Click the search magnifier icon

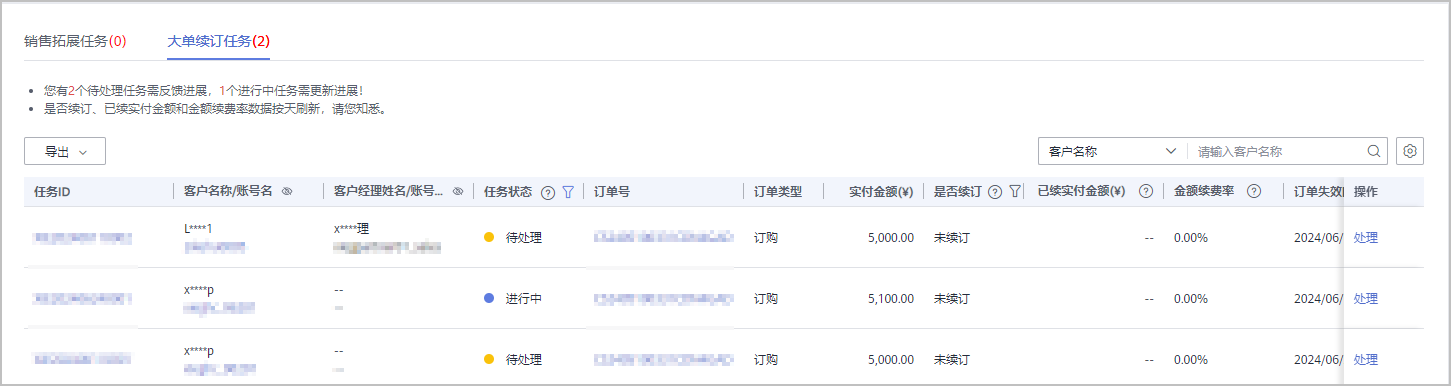(x=1374, y=152)
